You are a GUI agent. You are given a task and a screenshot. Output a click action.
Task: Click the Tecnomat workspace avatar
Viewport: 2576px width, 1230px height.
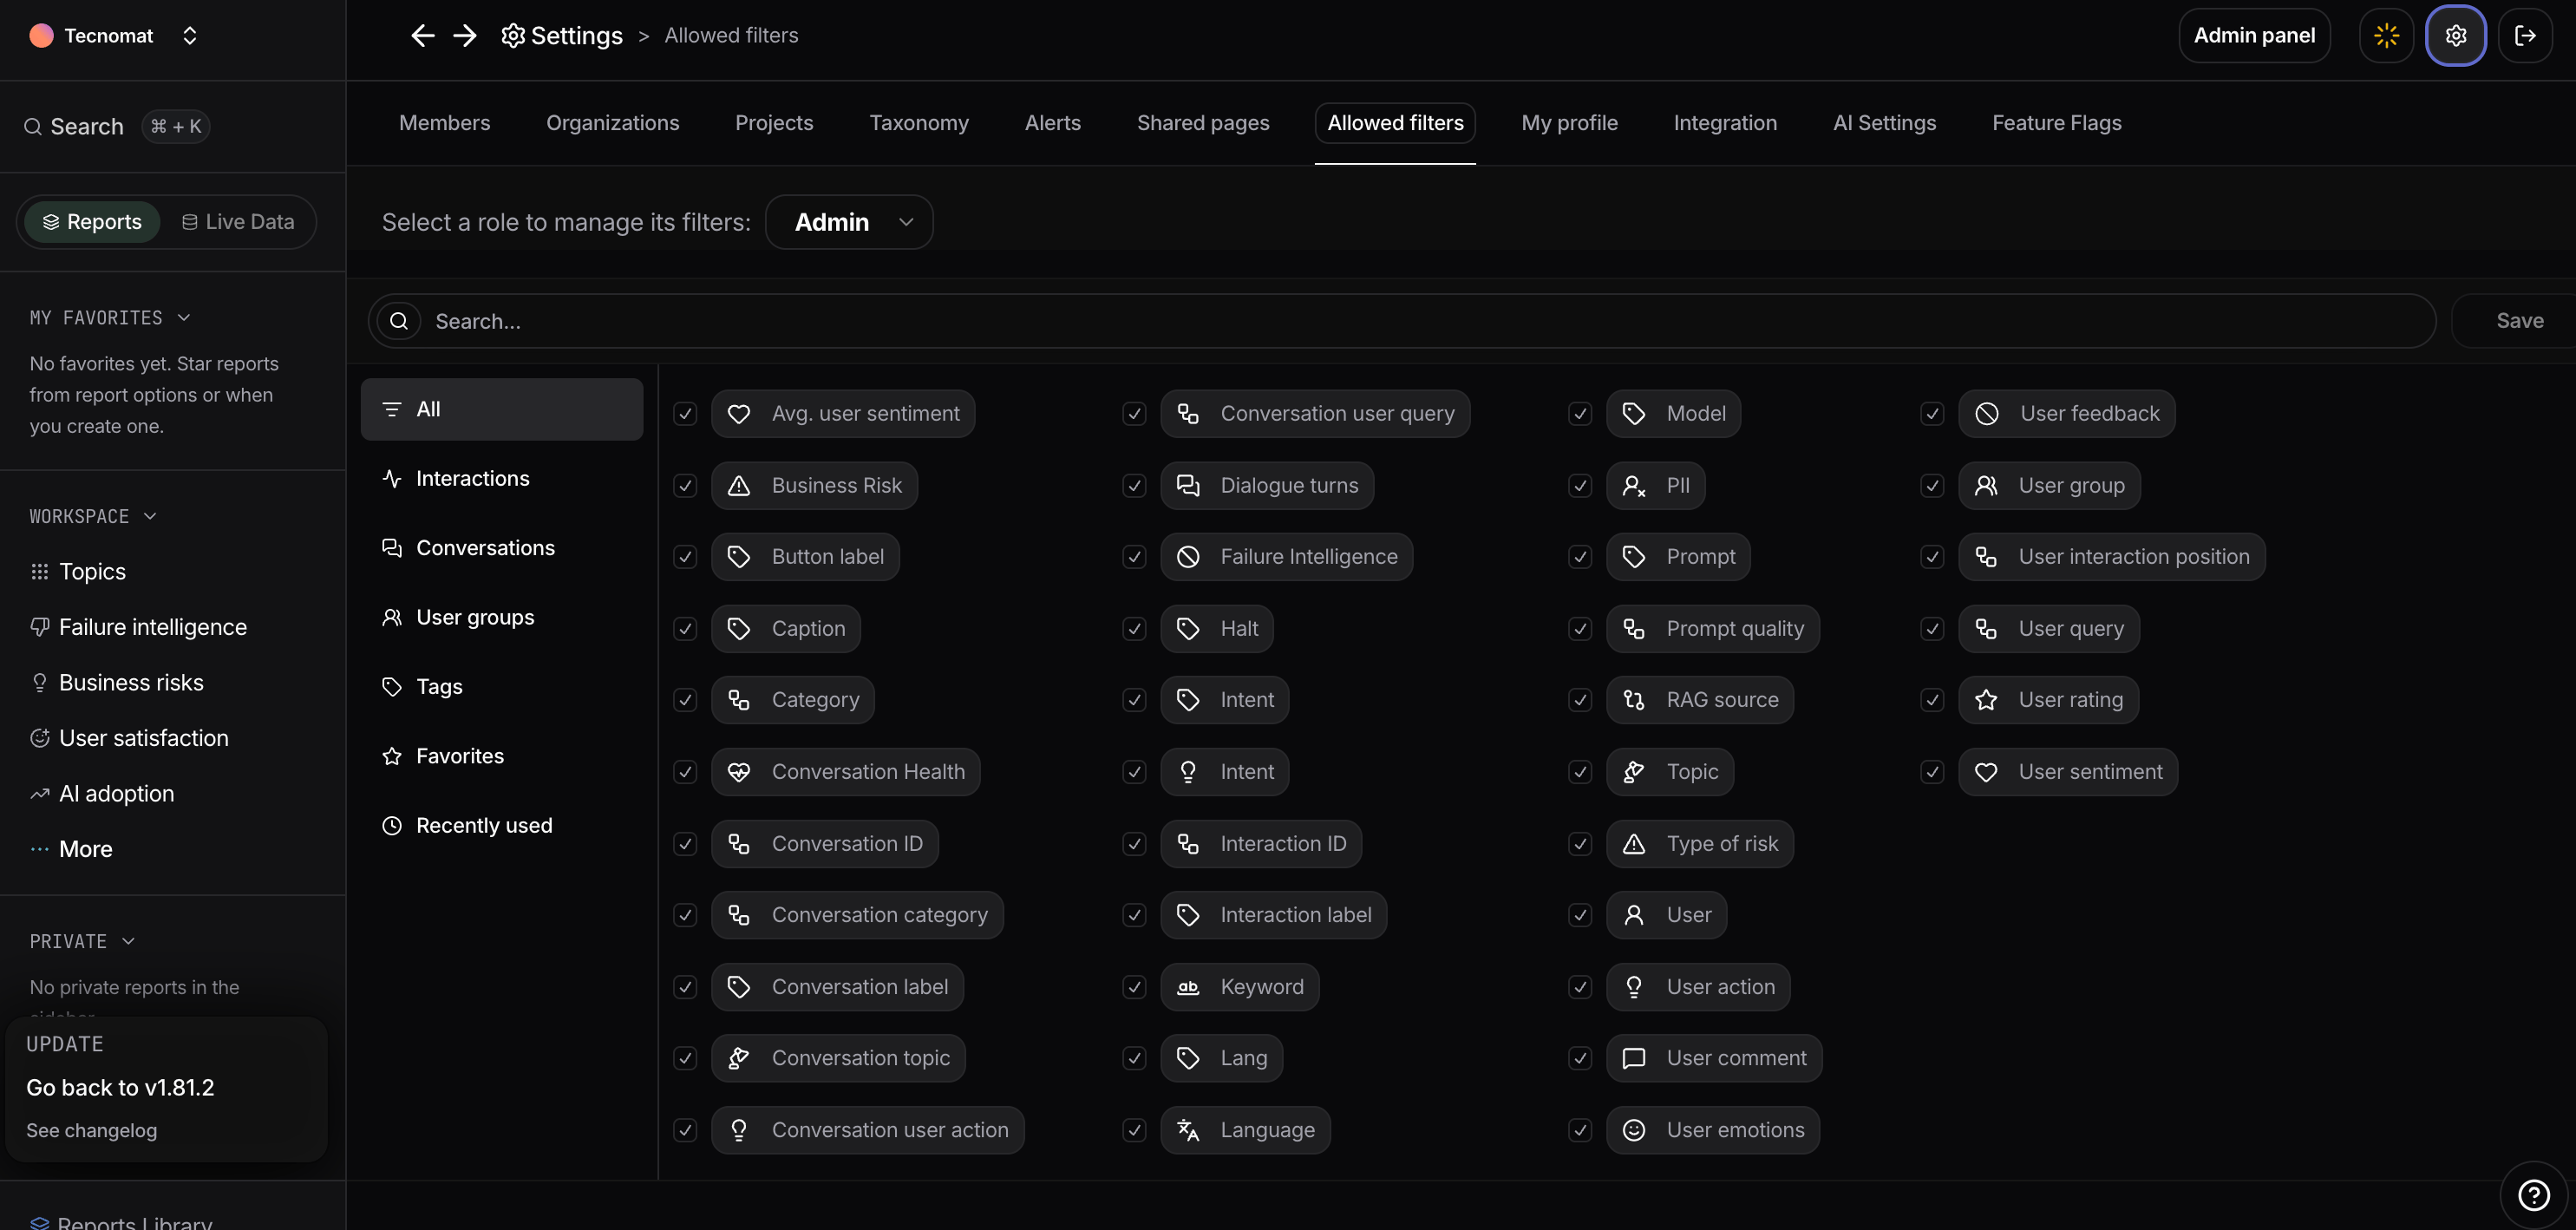41,36
